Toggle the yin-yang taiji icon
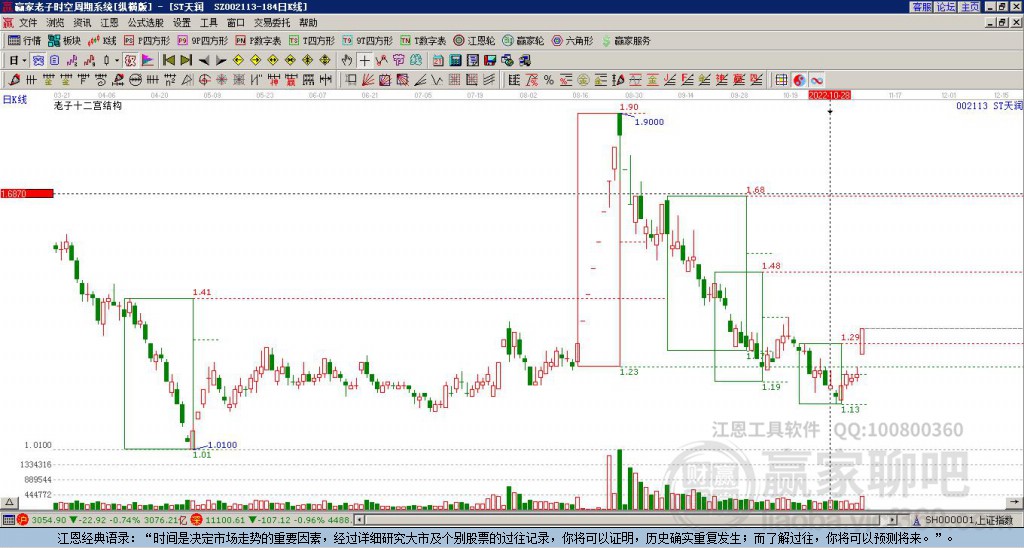 coord(799,80)
